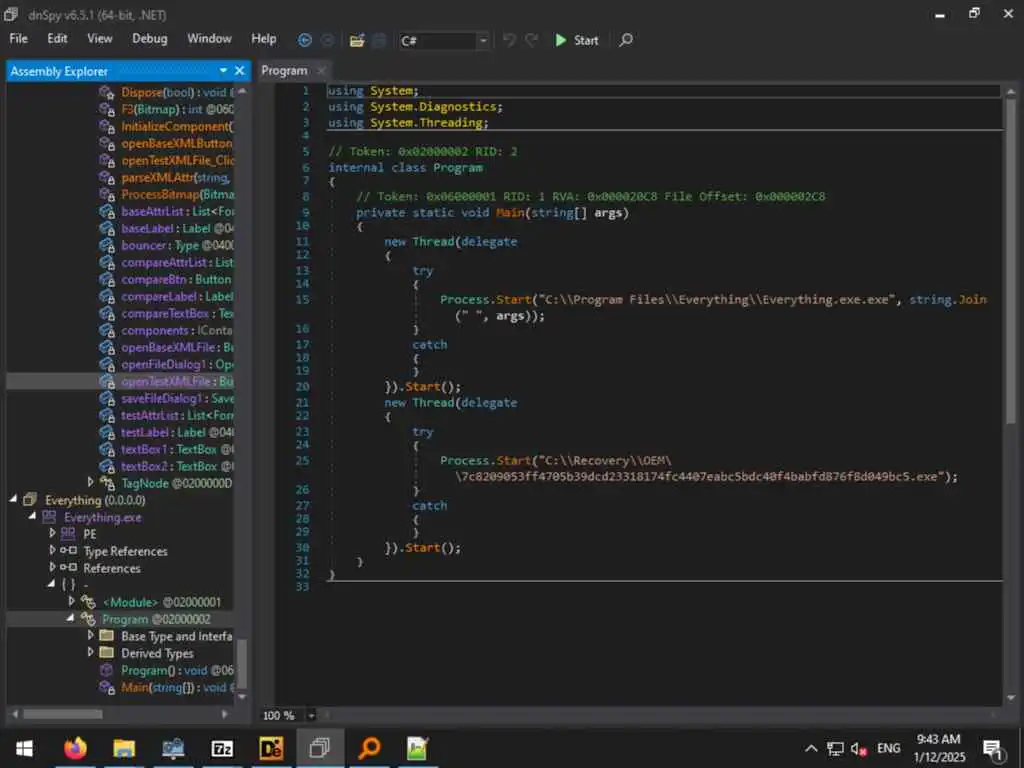This screenshot has width=1024, height=768.
Task: Close the Program tab
Action: click(321, 71)
